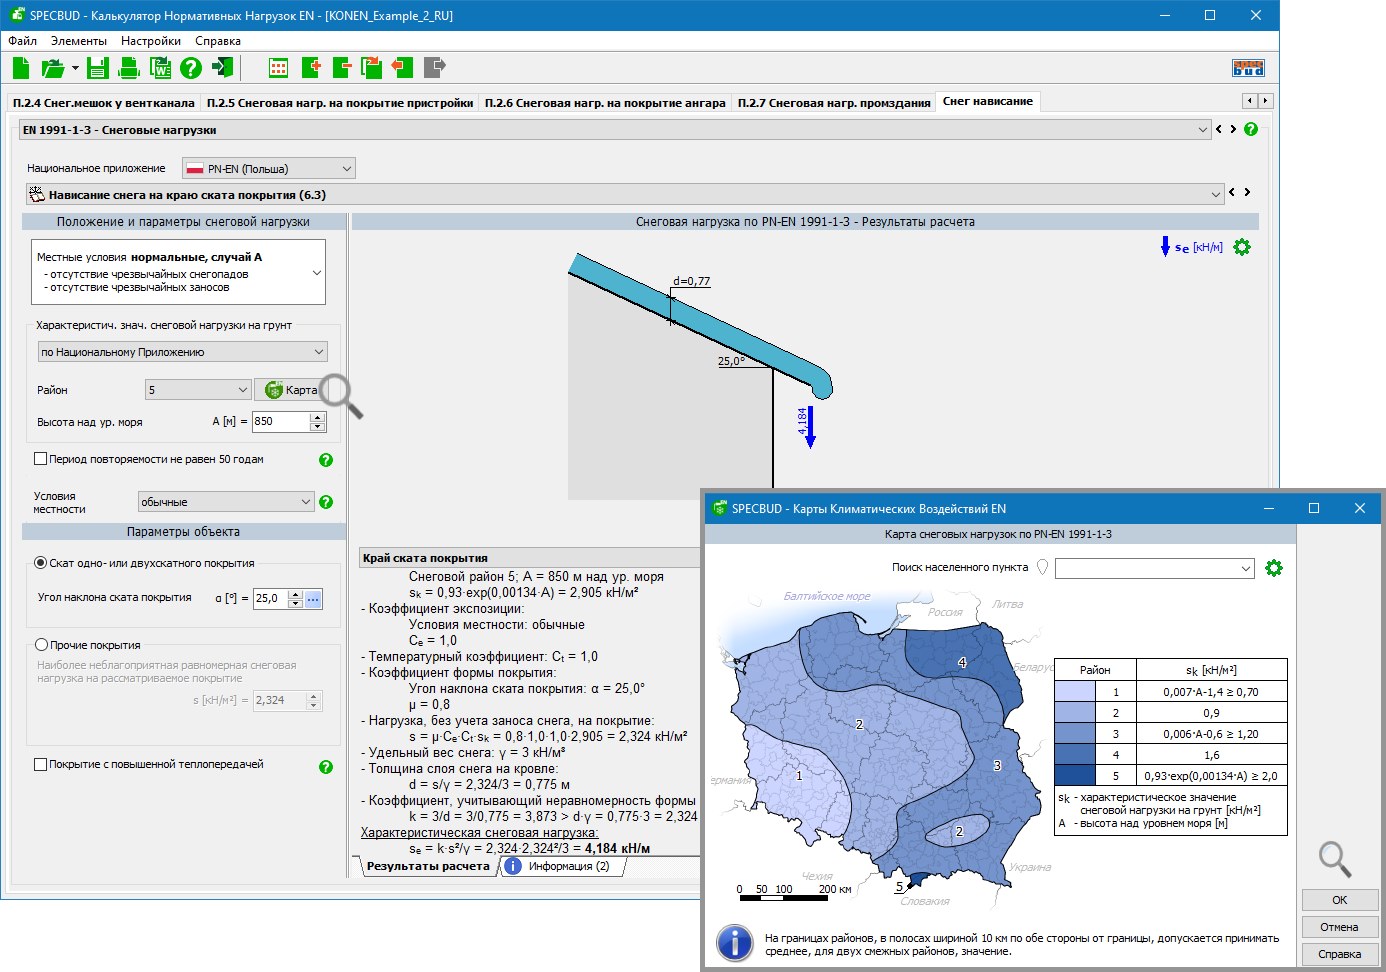This screenshot has width=1386, height=972.
Task: Open the 'Настройки' menu
Action: pos(150,41)
